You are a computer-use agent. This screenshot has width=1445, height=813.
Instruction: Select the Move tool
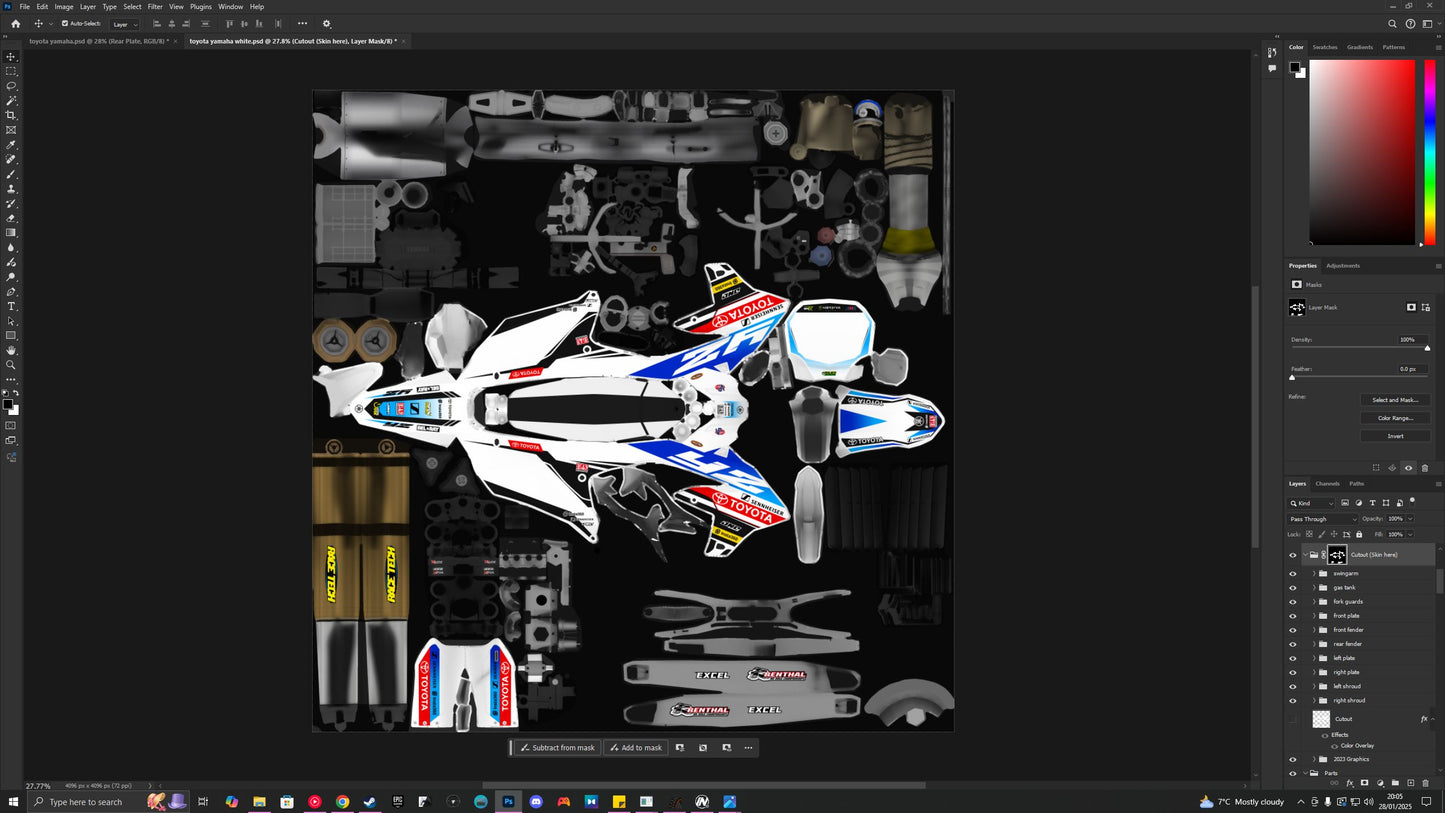coord(11,59)
